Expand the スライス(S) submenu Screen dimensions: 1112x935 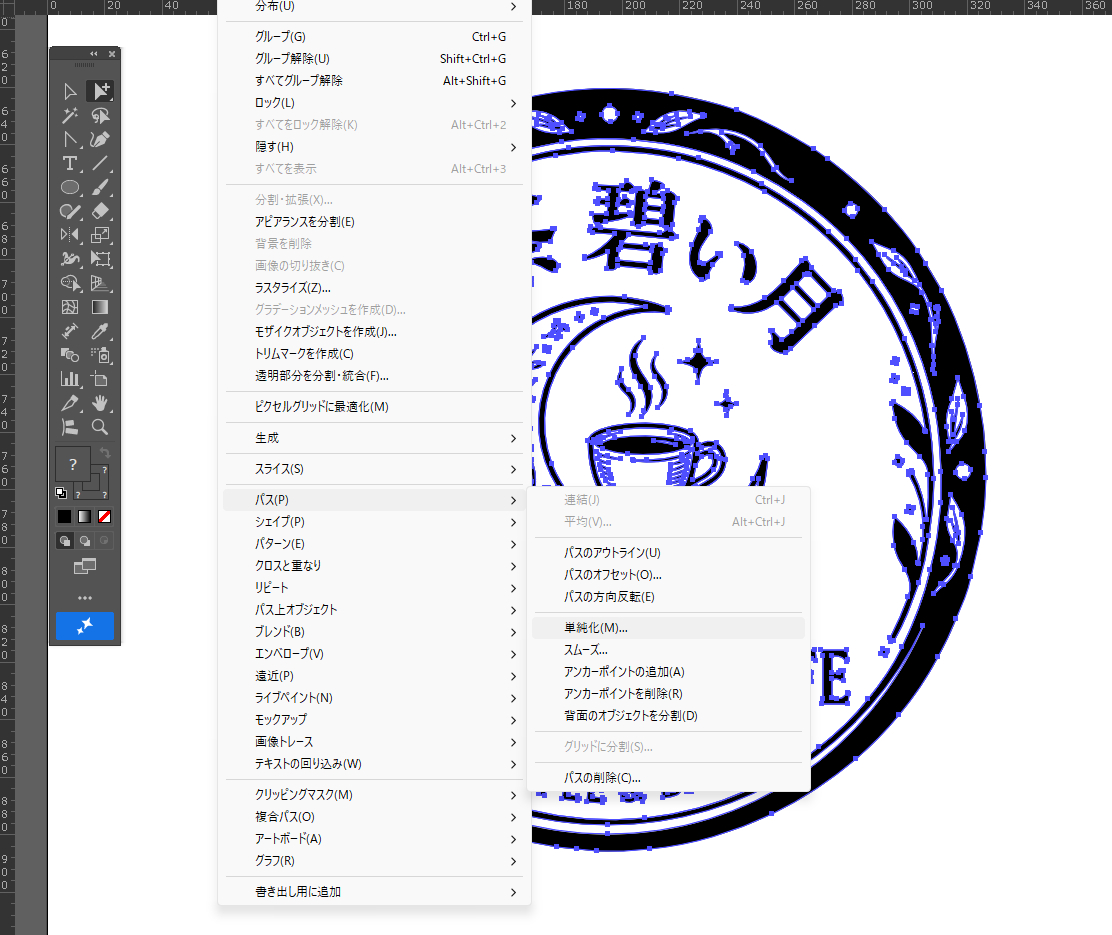tap(374, 470)
